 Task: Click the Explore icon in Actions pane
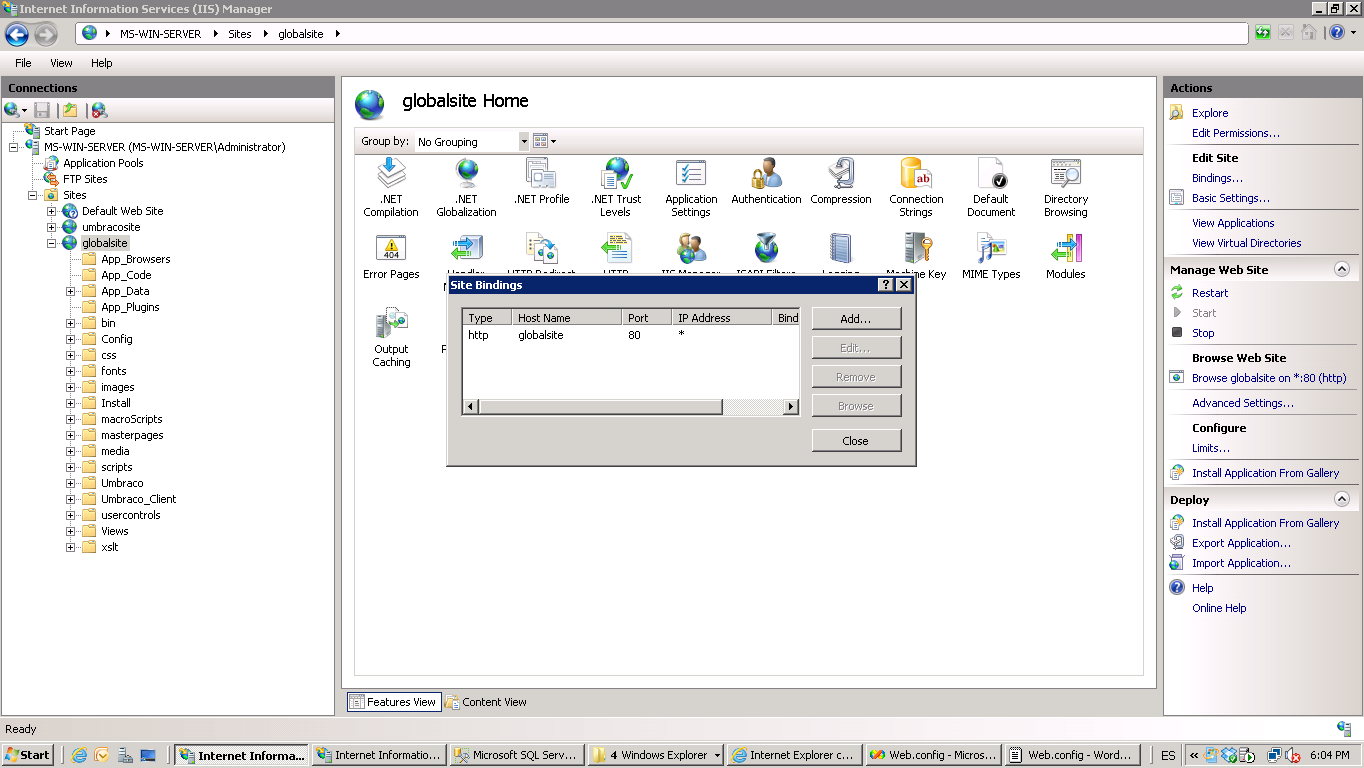[1177, 113]
